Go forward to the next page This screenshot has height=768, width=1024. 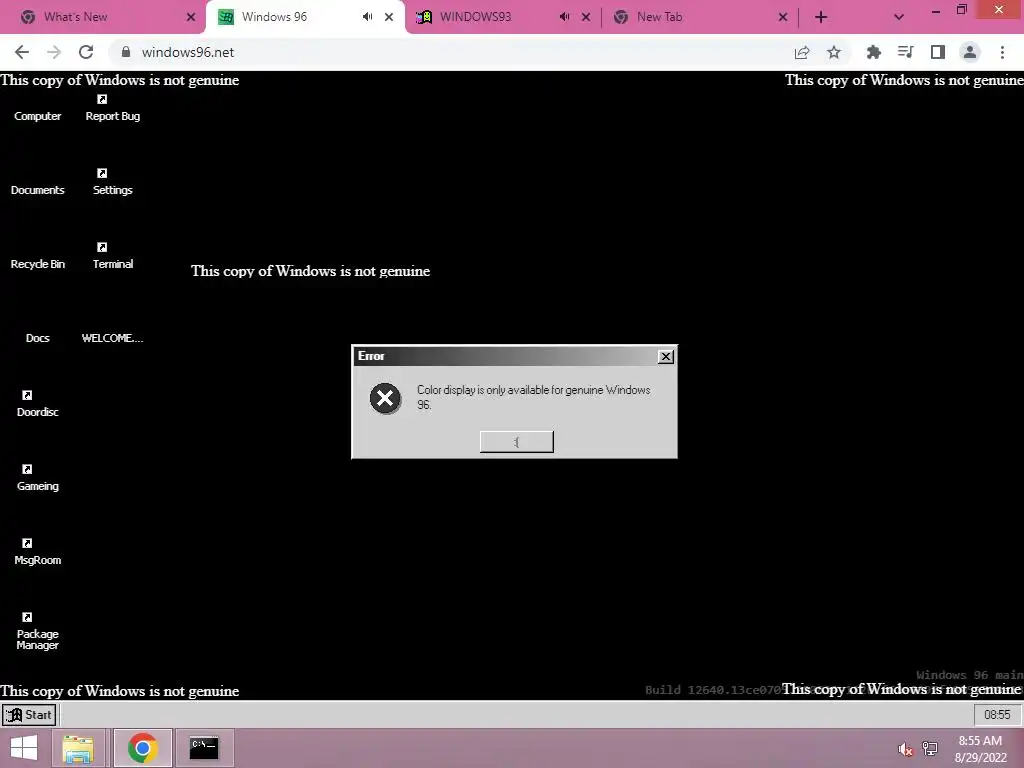54,52
